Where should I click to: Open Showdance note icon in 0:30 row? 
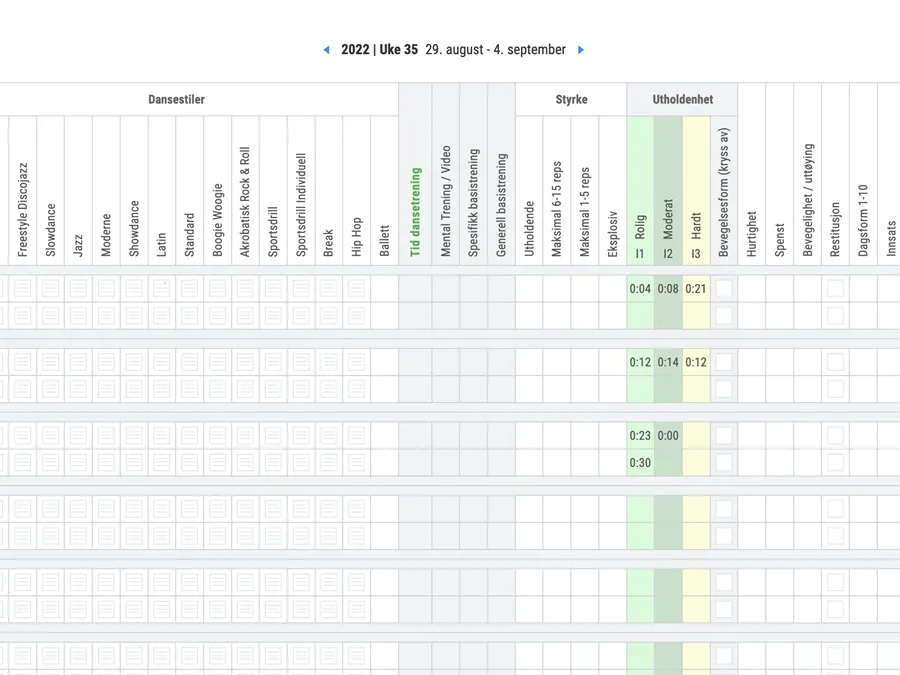coord(134,462)
